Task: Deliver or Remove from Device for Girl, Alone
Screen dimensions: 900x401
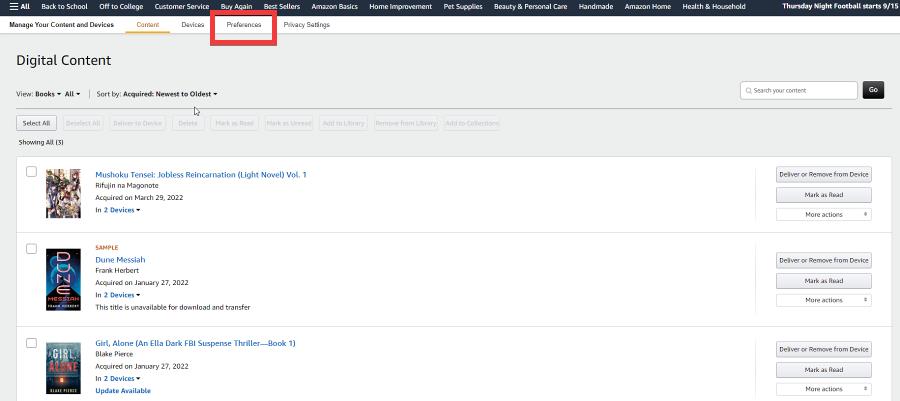Action: coord(824,349)
